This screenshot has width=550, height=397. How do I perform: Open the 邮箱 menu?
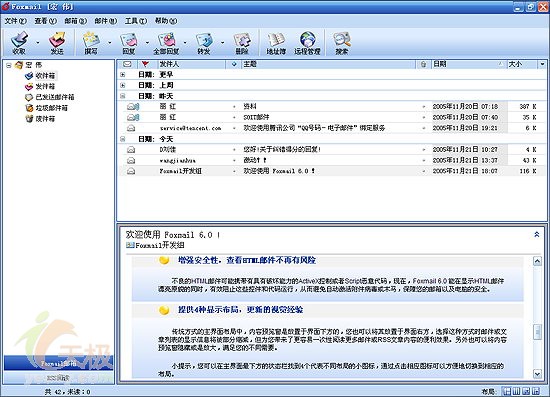75,21
